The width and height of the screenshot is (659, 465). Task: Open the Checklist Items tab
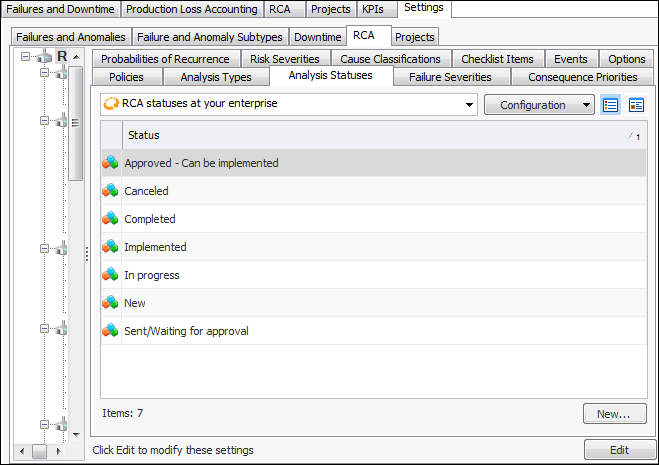(498, 59)
